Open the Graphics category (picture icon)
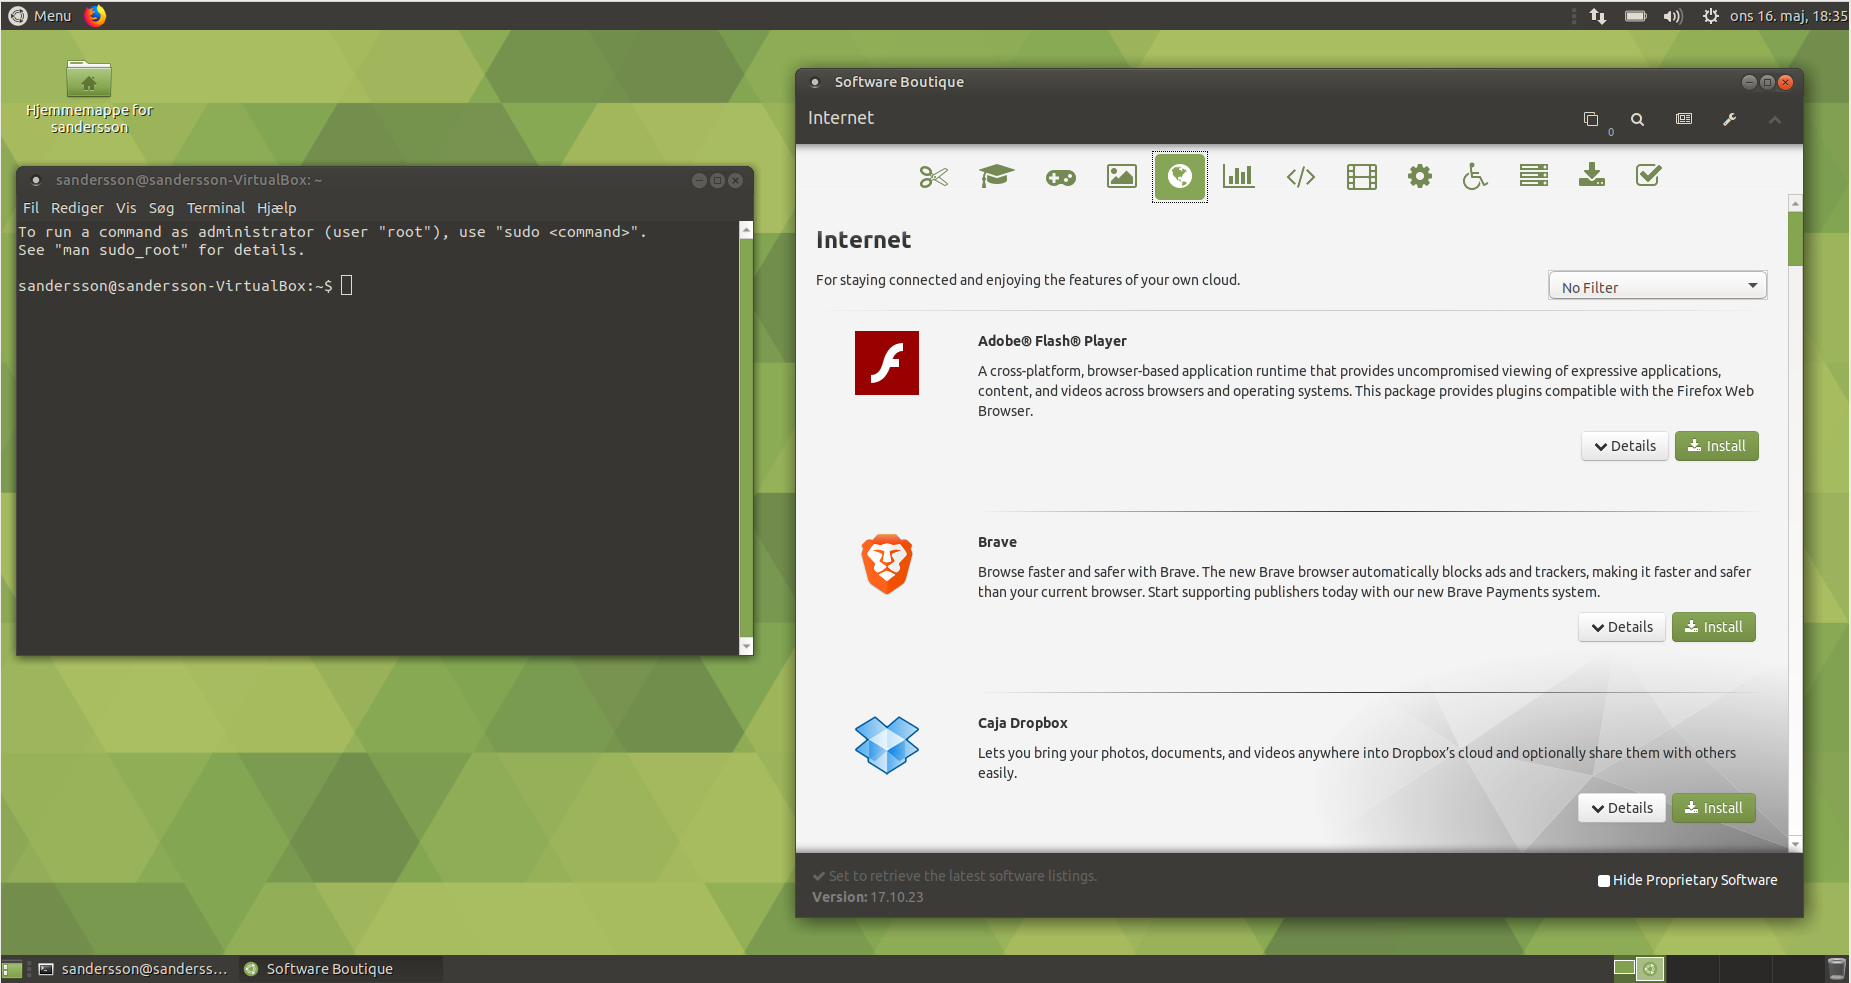Viewport: 1851px width, 983px height. 1121,177
